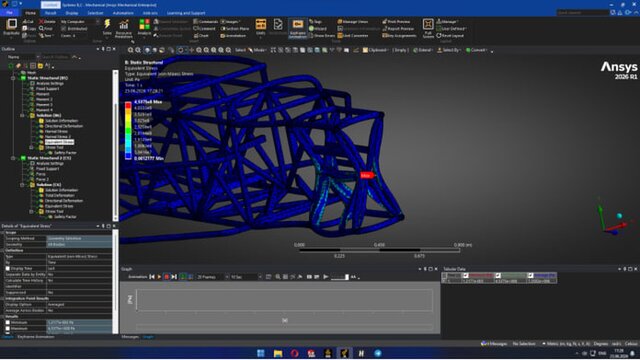640x360 pixels.
Task: Toggle the Average column checkbox in Tabular Data
Action: (531, 276)
